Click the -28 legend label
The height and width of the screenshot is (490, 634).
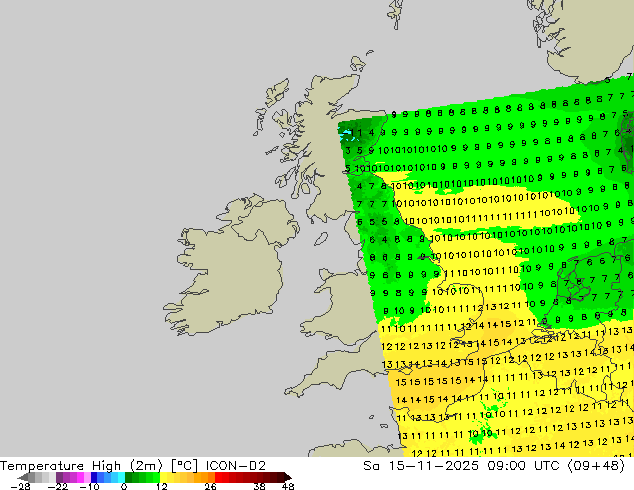pyautogui.click(x=20, y=486)
